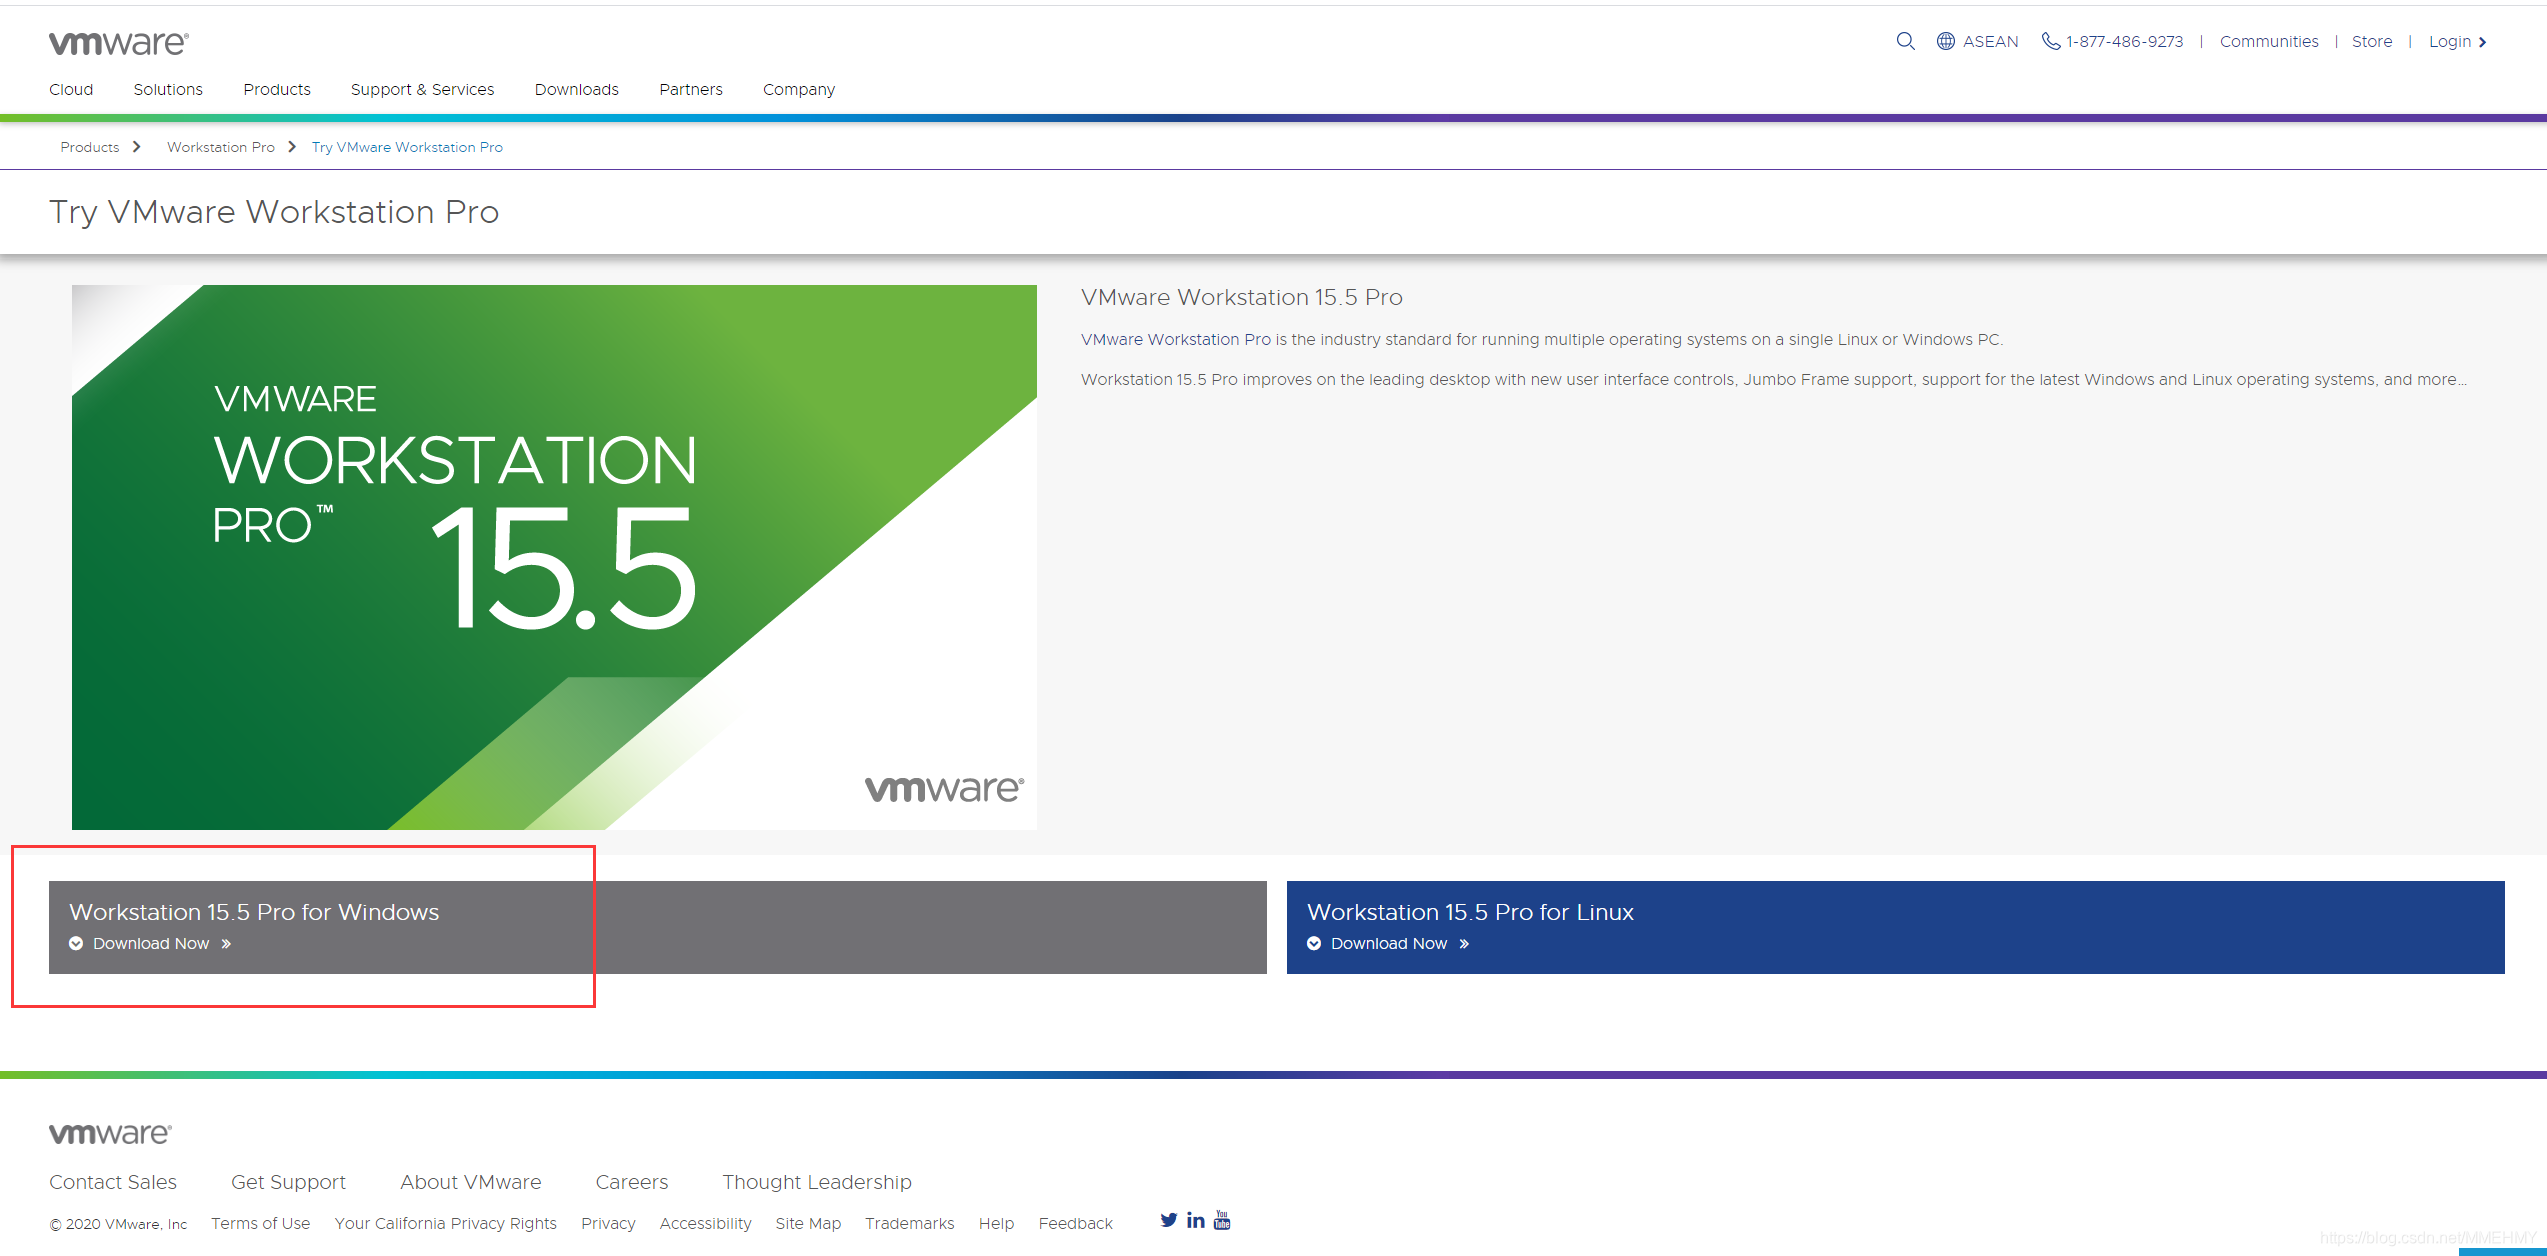Click the download circle icon for Windows version

pyautogui.click(x=76, y=943)
